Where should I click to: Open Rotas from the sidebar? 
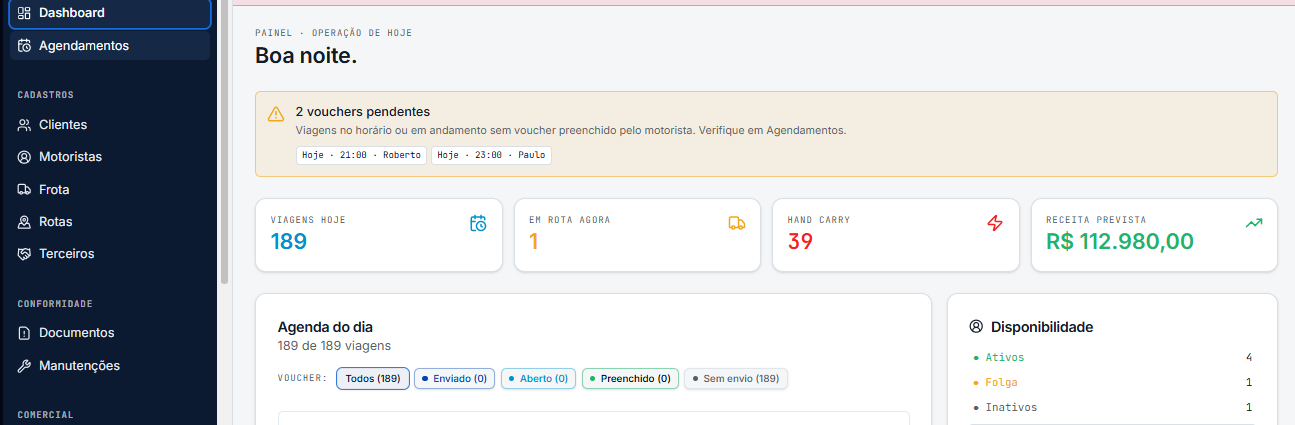click(110, 221)
